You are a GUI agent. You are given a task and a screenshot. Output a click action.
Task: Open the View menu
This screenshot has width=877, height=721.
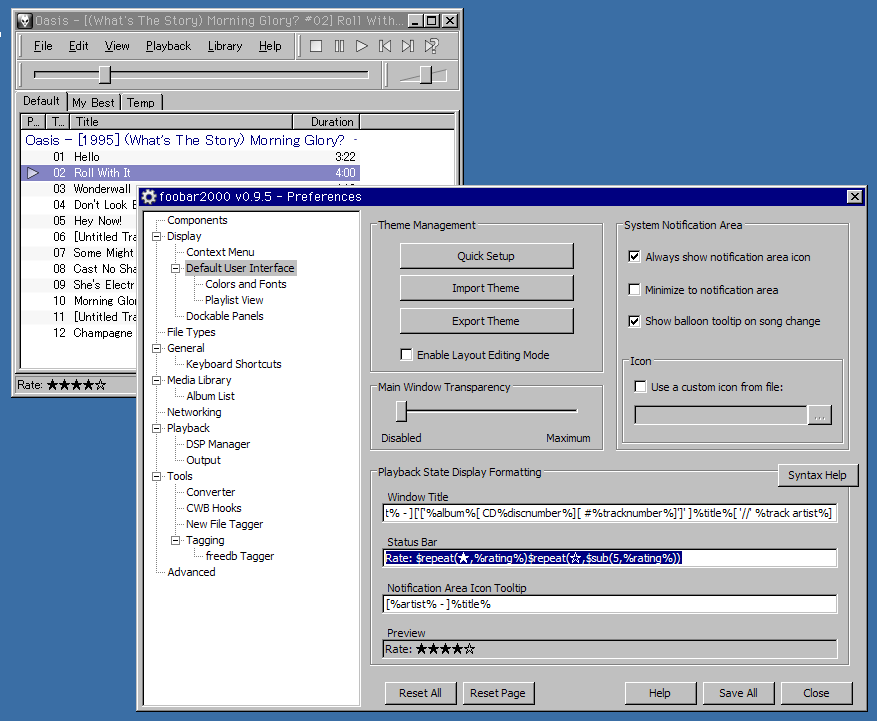(x=117, y=46)
